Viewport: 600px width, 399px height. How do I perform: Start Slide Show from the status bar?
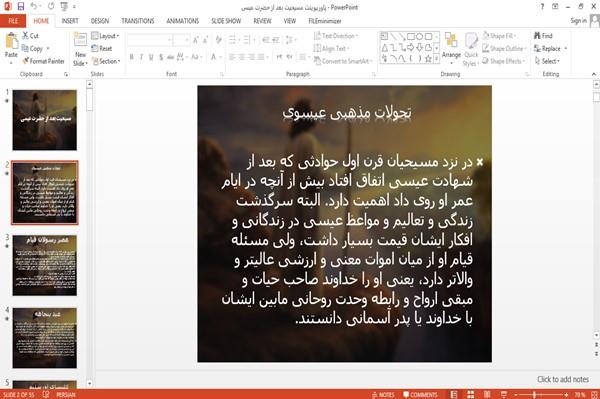pyautogui.click(x=504, y=394)
